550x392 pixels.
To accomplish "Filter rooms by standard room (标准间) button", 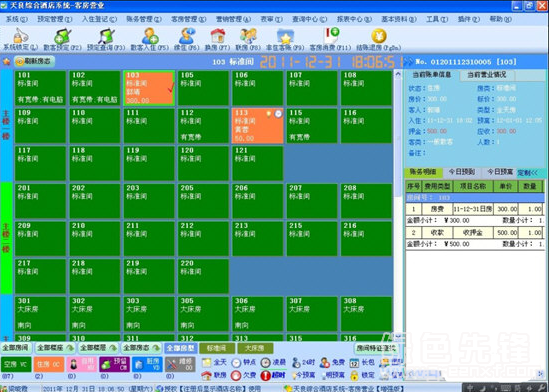I will (217, 348).
